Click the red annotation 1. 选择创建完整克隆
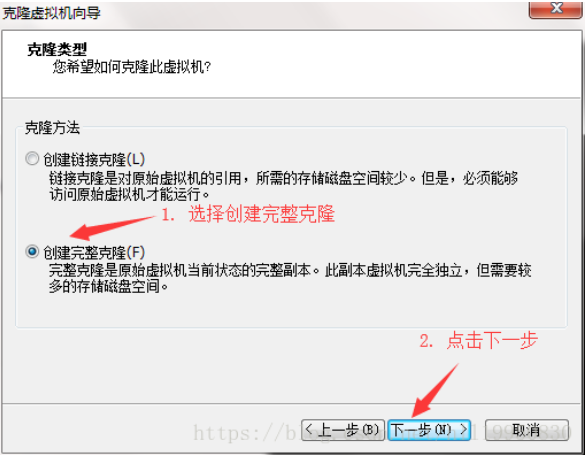The width and height of the screenshot is (585, 455). coord(248,214)
